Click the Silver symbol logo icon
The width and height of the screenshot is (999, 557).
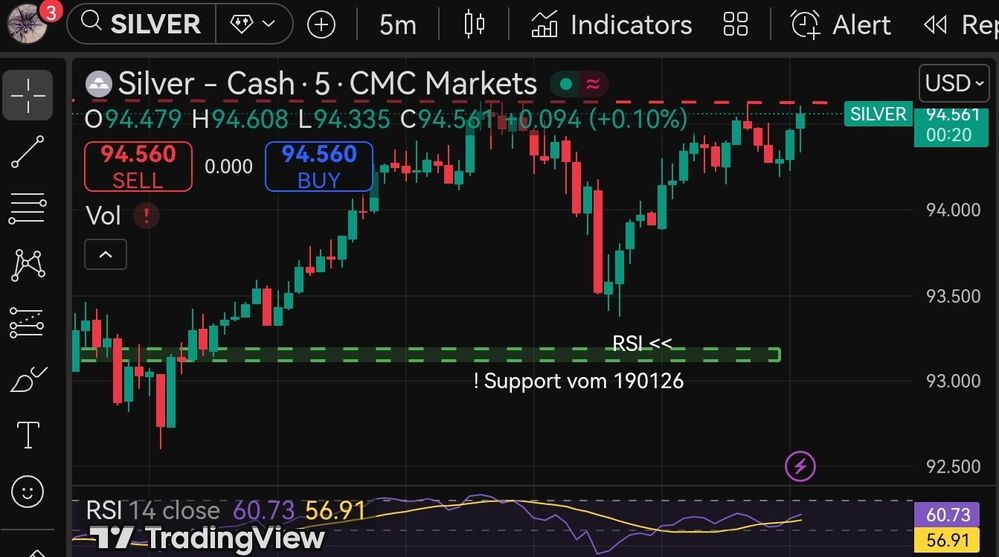(99, 83)
